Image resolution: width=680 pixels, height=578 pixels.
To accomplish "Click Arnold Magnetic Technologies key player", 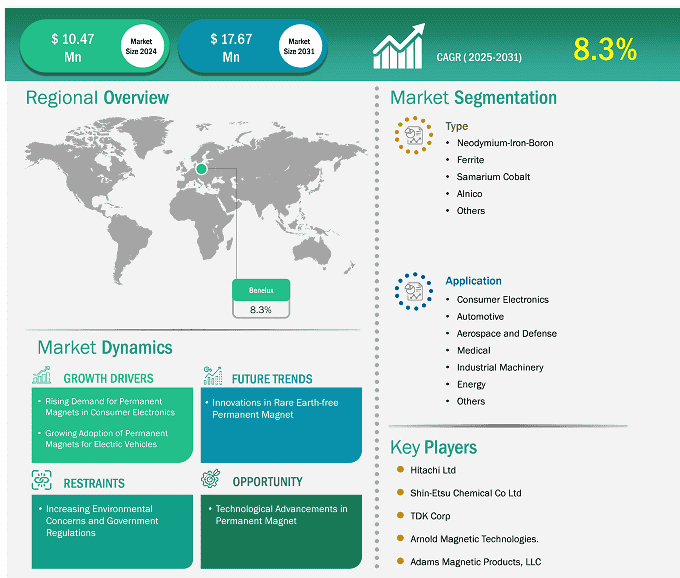I will coord(474,539).
